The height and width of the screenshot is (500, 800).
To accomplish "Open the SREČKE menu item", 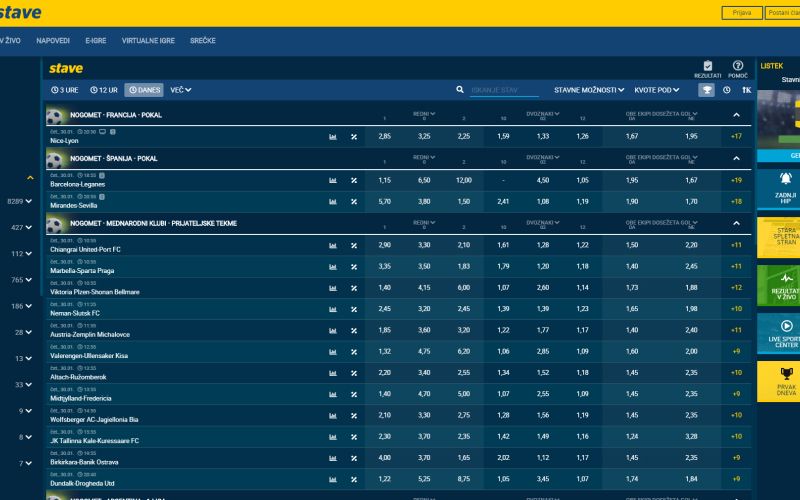I will [203, 41].
